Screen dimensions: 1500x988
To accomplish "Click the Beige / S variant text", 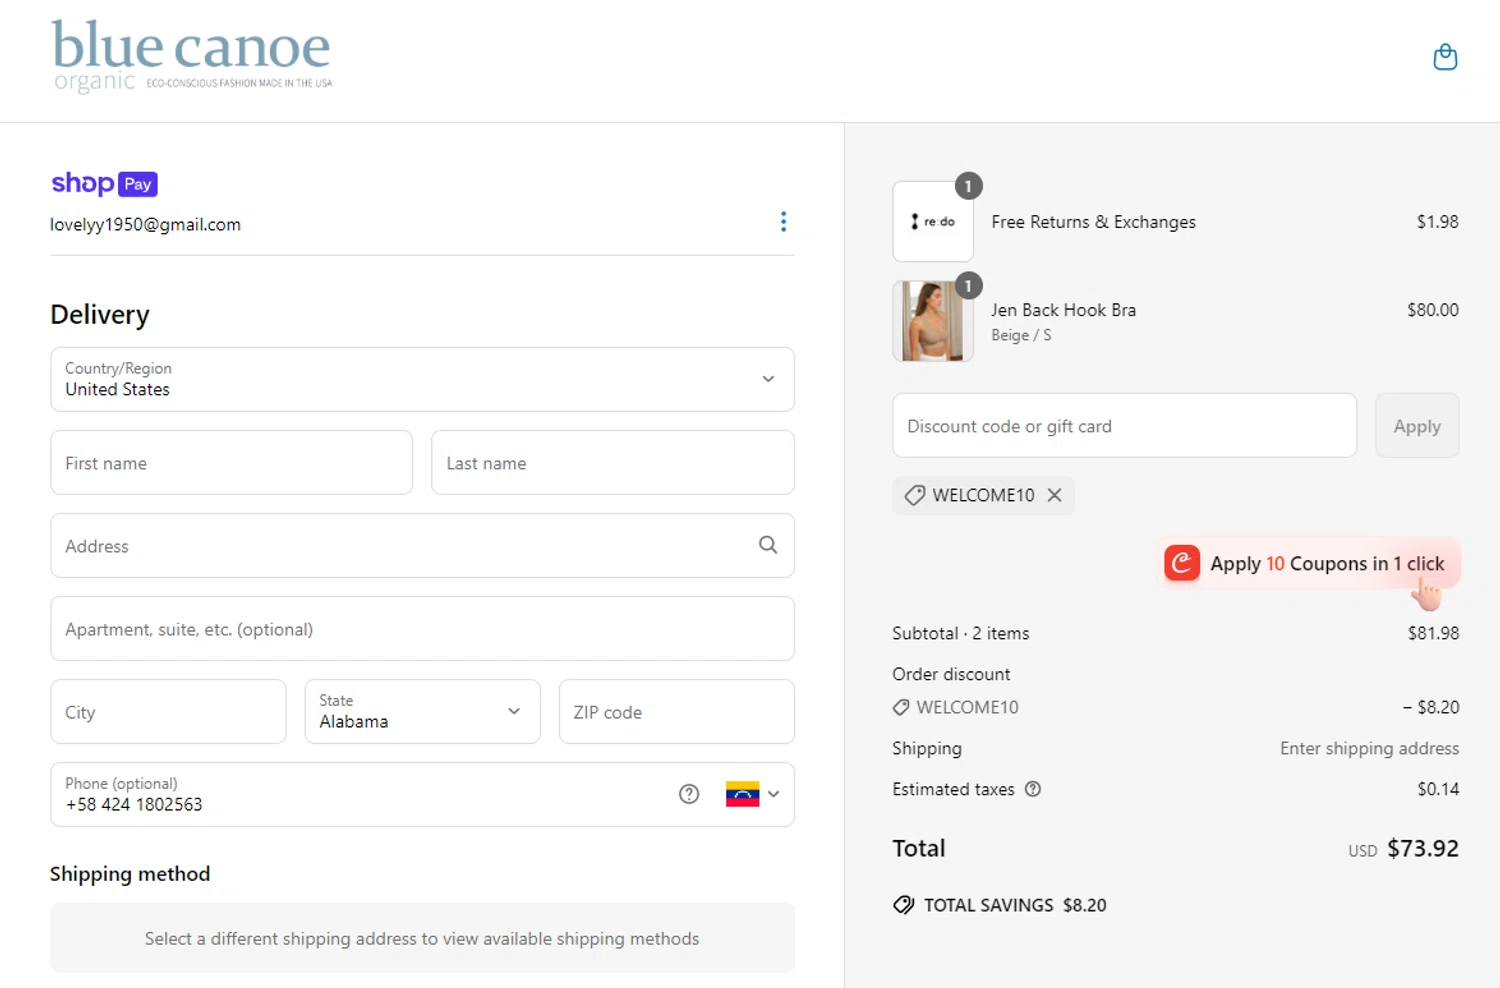I will (x=1021, y=335).
